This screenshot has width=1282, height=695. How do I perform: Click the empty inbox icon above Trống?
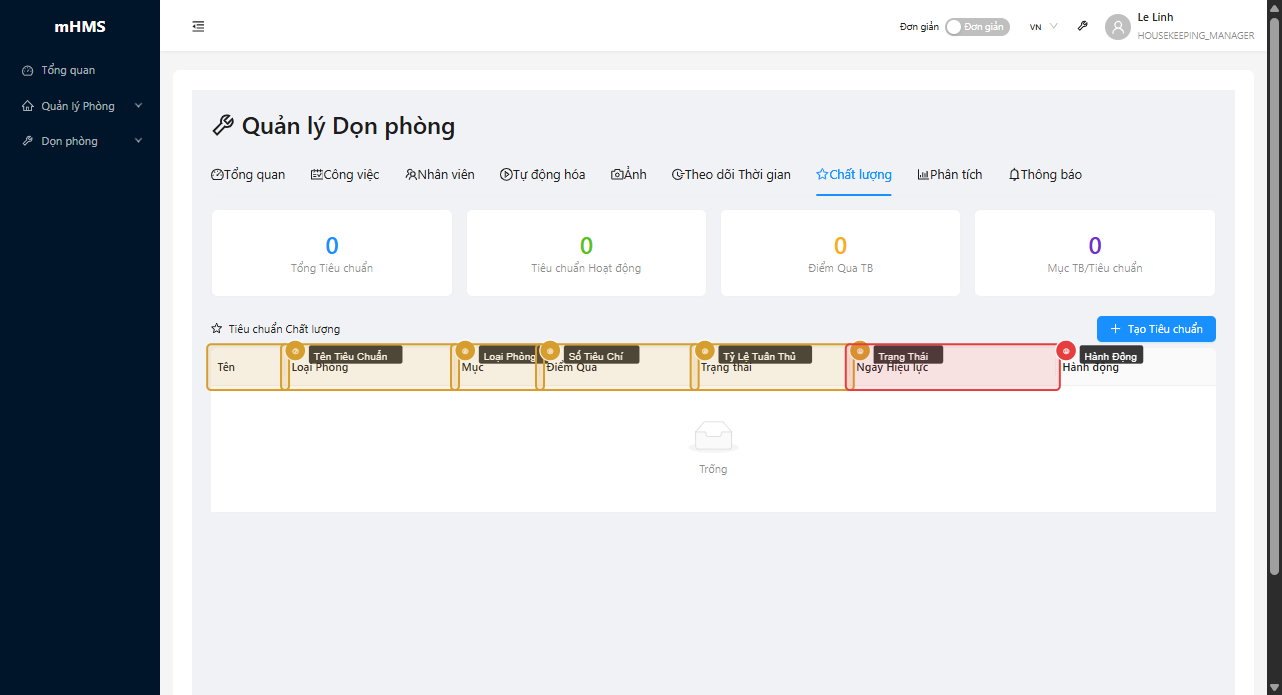coord(713,437)
